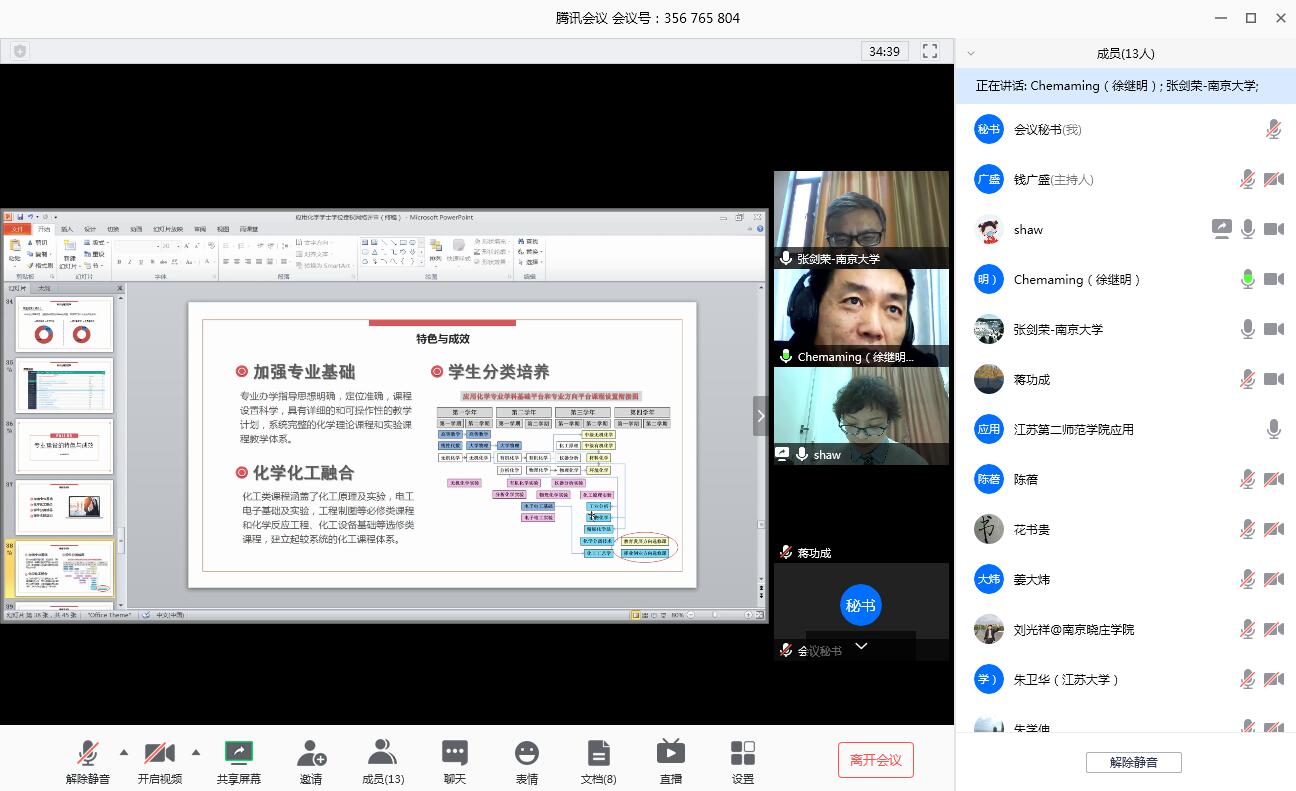The image size is (1296, 791).
Task: Open the Settings (设置) icon
Action: (742, 753)
